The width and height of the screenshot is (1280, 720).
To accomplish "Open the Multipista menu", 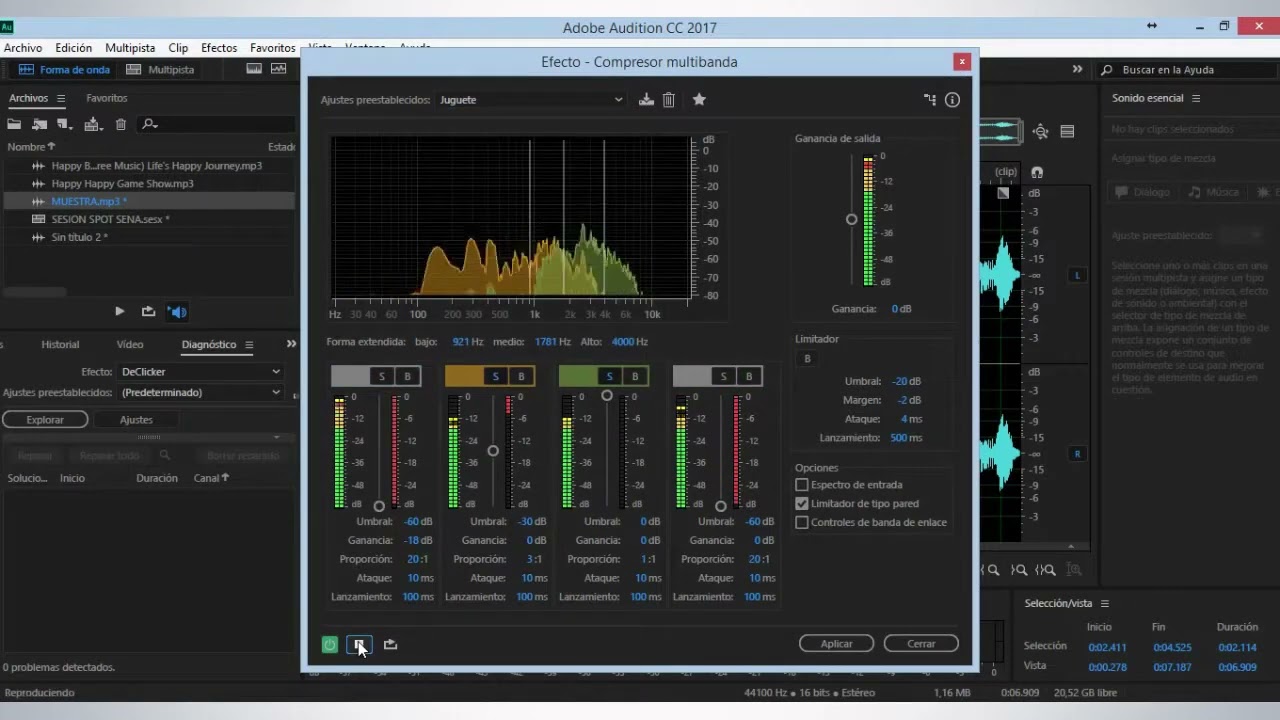I will pos(130,48).
